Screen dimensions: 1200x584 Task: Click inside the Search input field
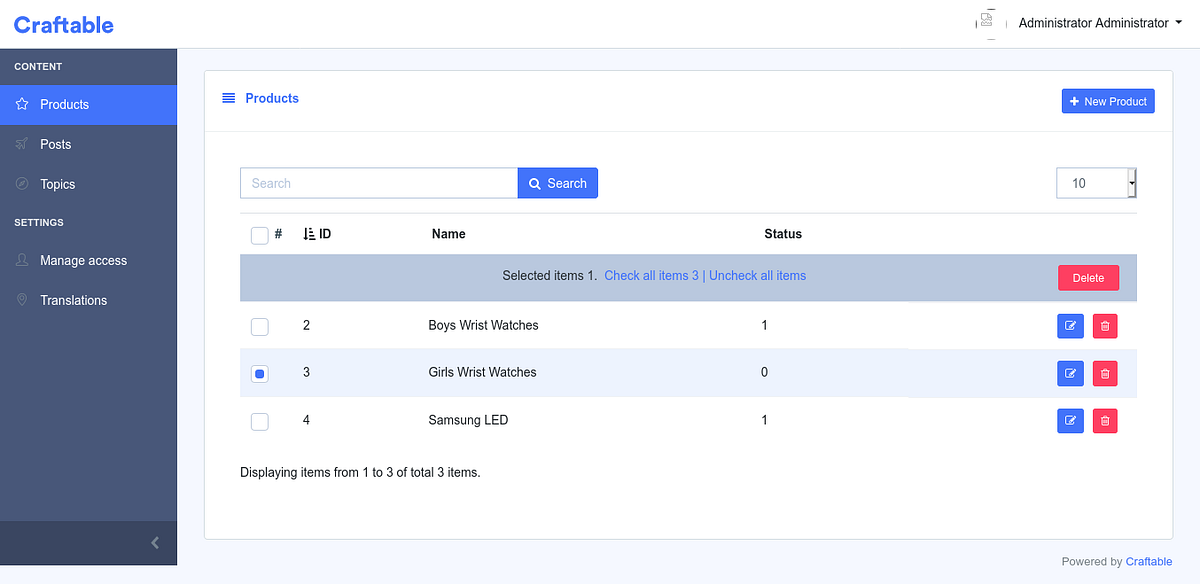(378, 183)
